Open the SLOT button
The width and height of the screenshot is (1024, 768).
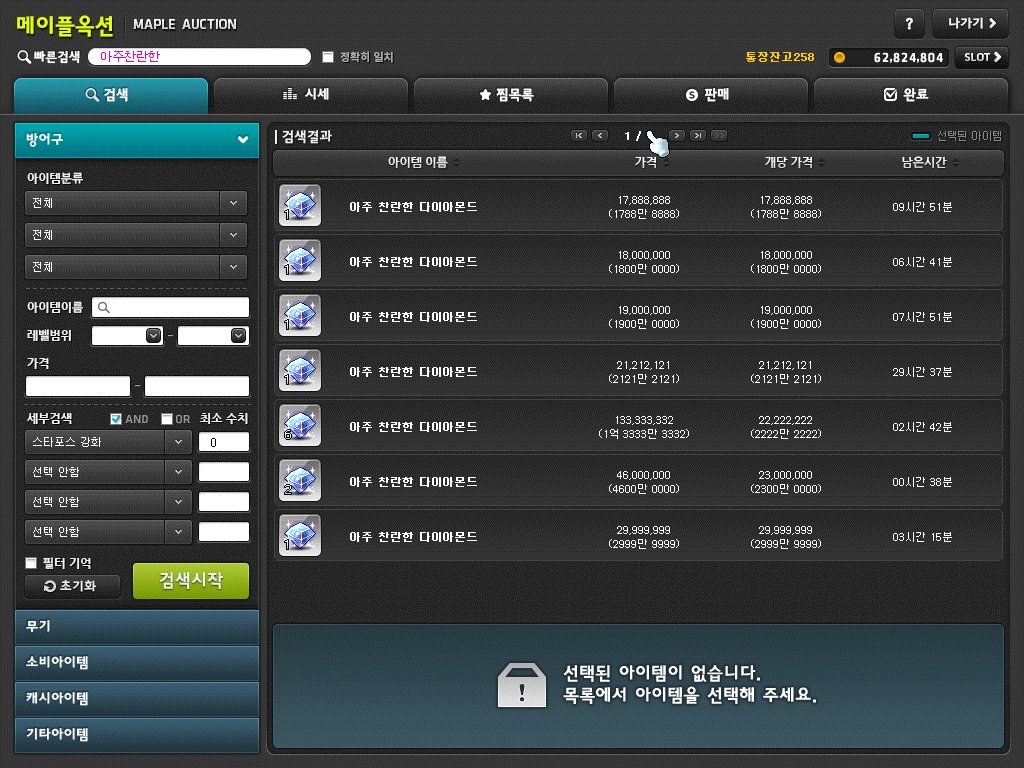[982, 57]
